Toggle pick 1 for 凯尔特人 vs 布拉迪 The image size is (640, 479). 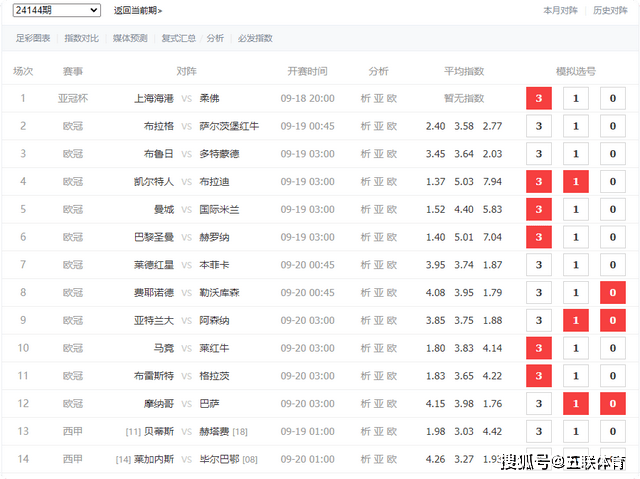576,182
